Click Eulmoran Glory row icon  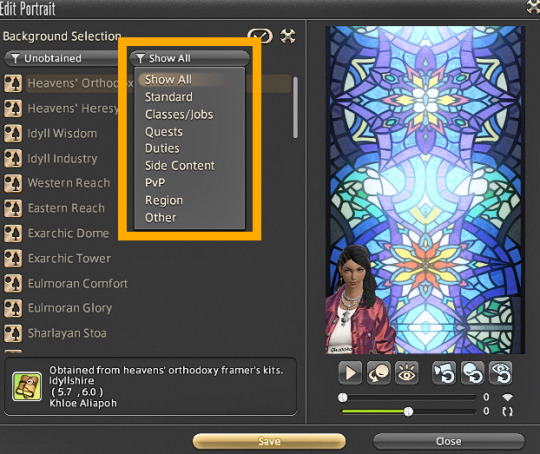point(13,308)
